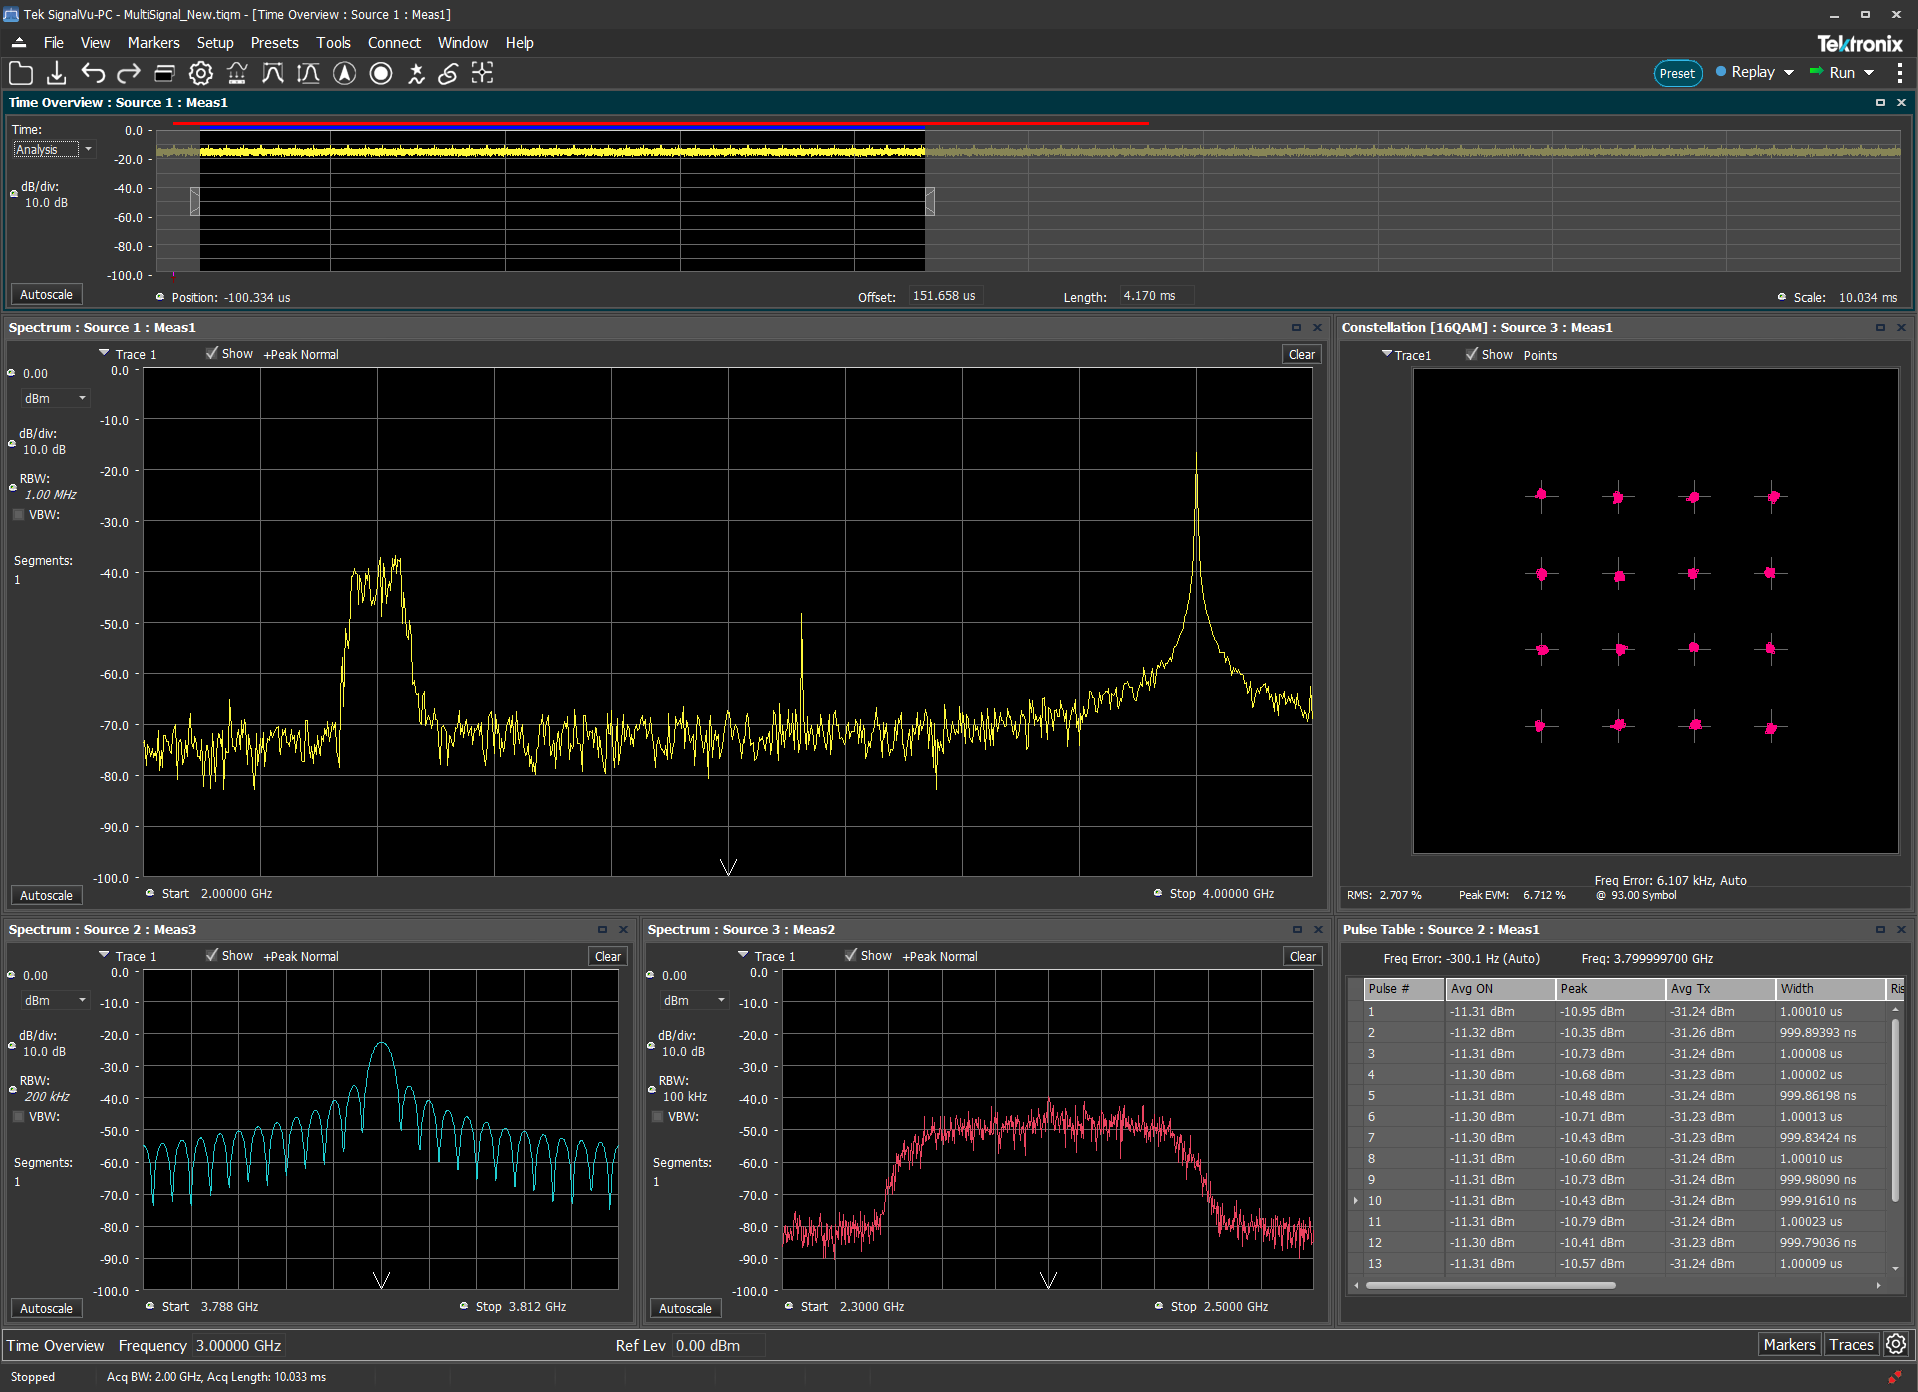Screen dimensions: 1918x1392
Task: Click Autoscale in Time Overview panel
Action: [x=46, y=295]
